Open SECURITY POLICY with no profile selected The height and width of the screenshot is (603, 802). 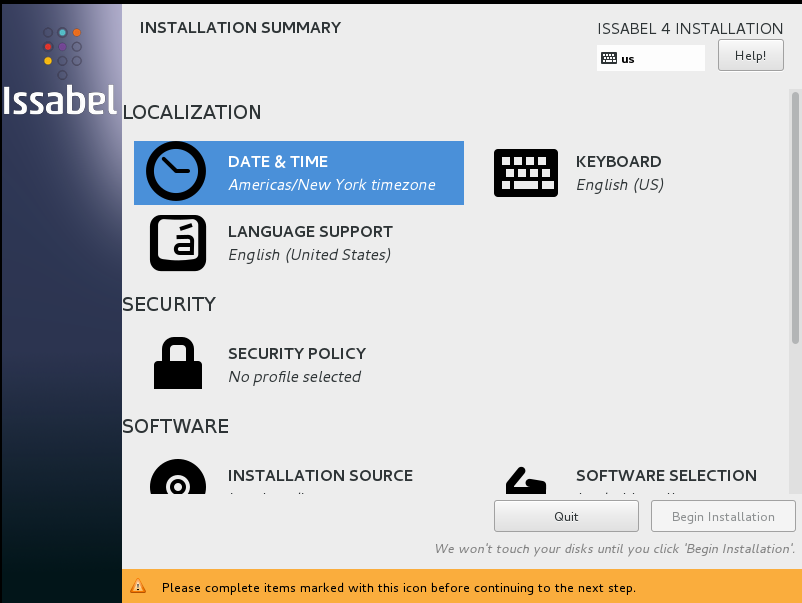pos(297,363)
